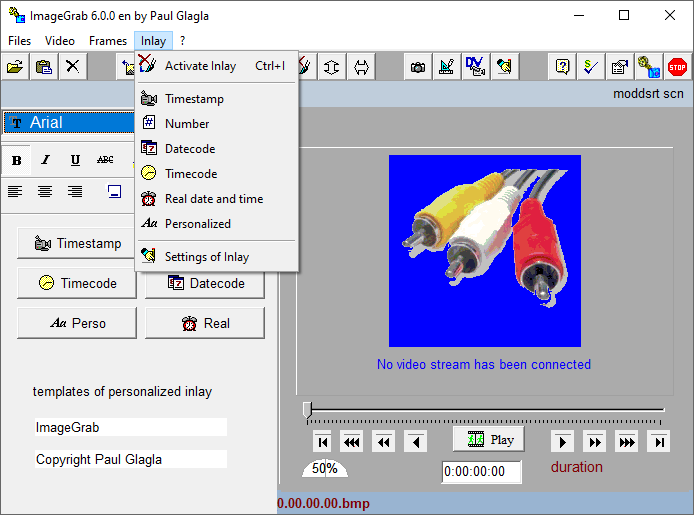Align inlay text left
Image resolution: width=694 pixels, height=515 pixels.
point(15,192)
